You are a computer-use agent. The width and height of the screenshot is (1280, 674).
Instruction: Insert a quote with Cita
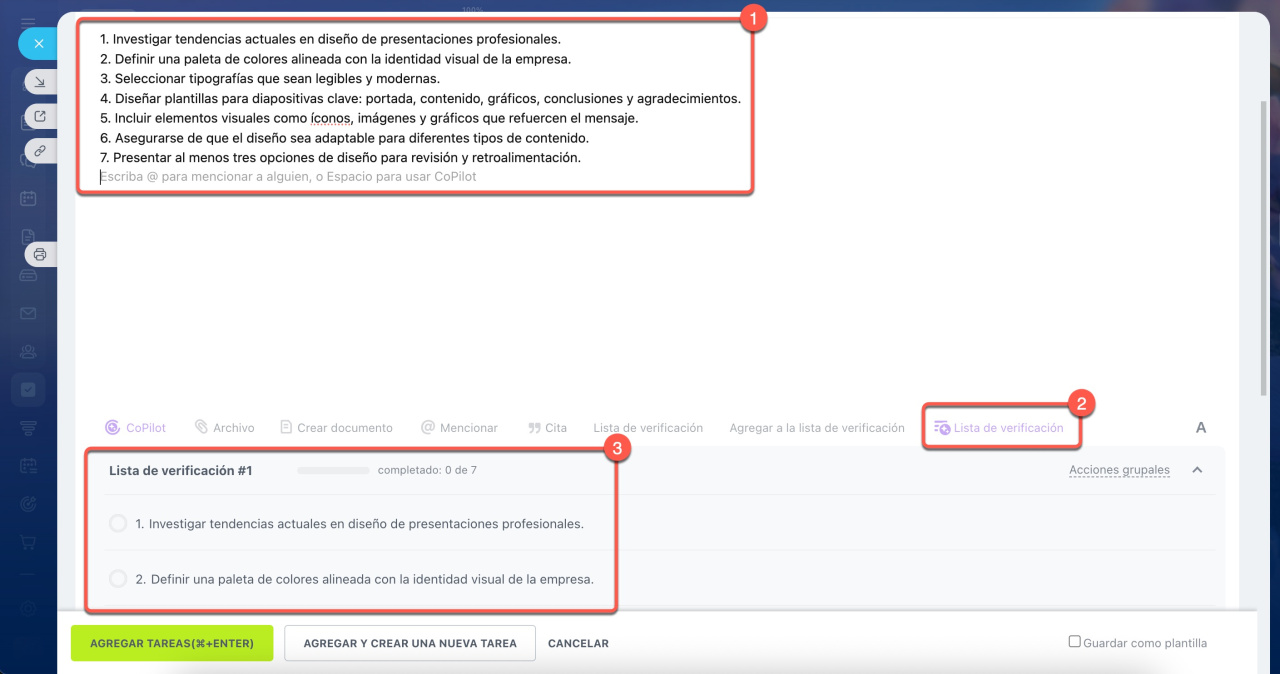[547, 428]
